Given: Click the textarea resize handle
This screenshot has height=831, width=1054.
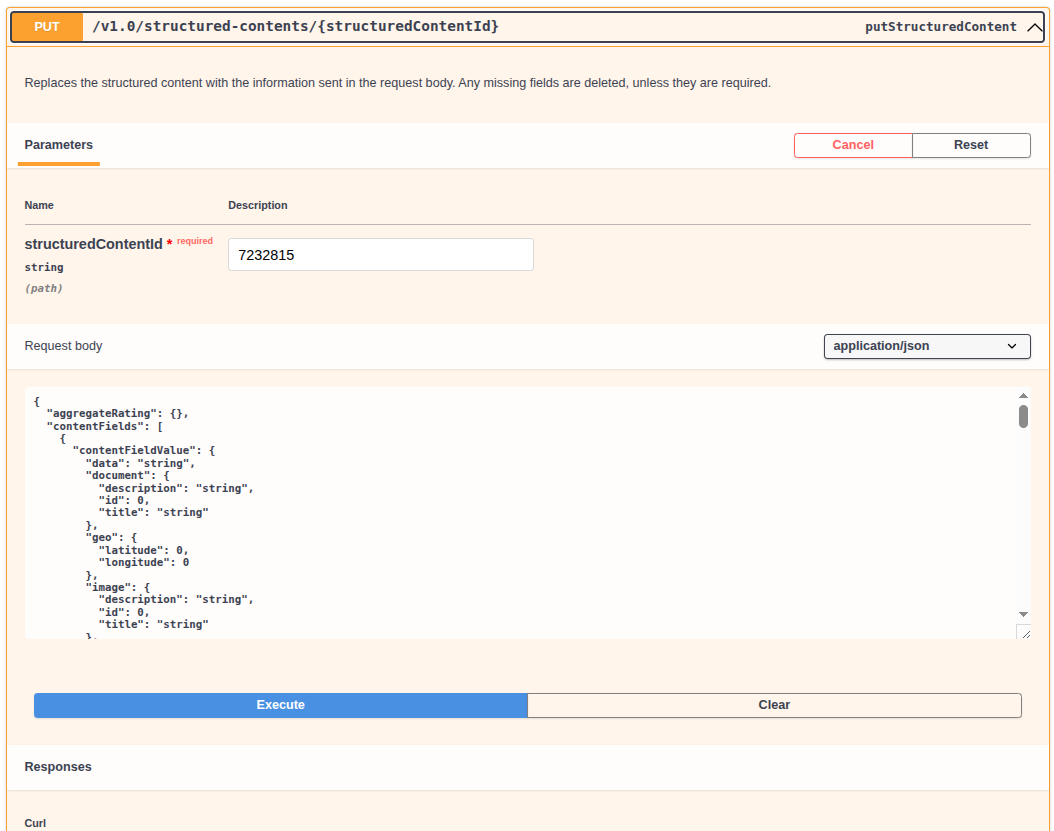Looking at the screenshot, I should 1023,632.
